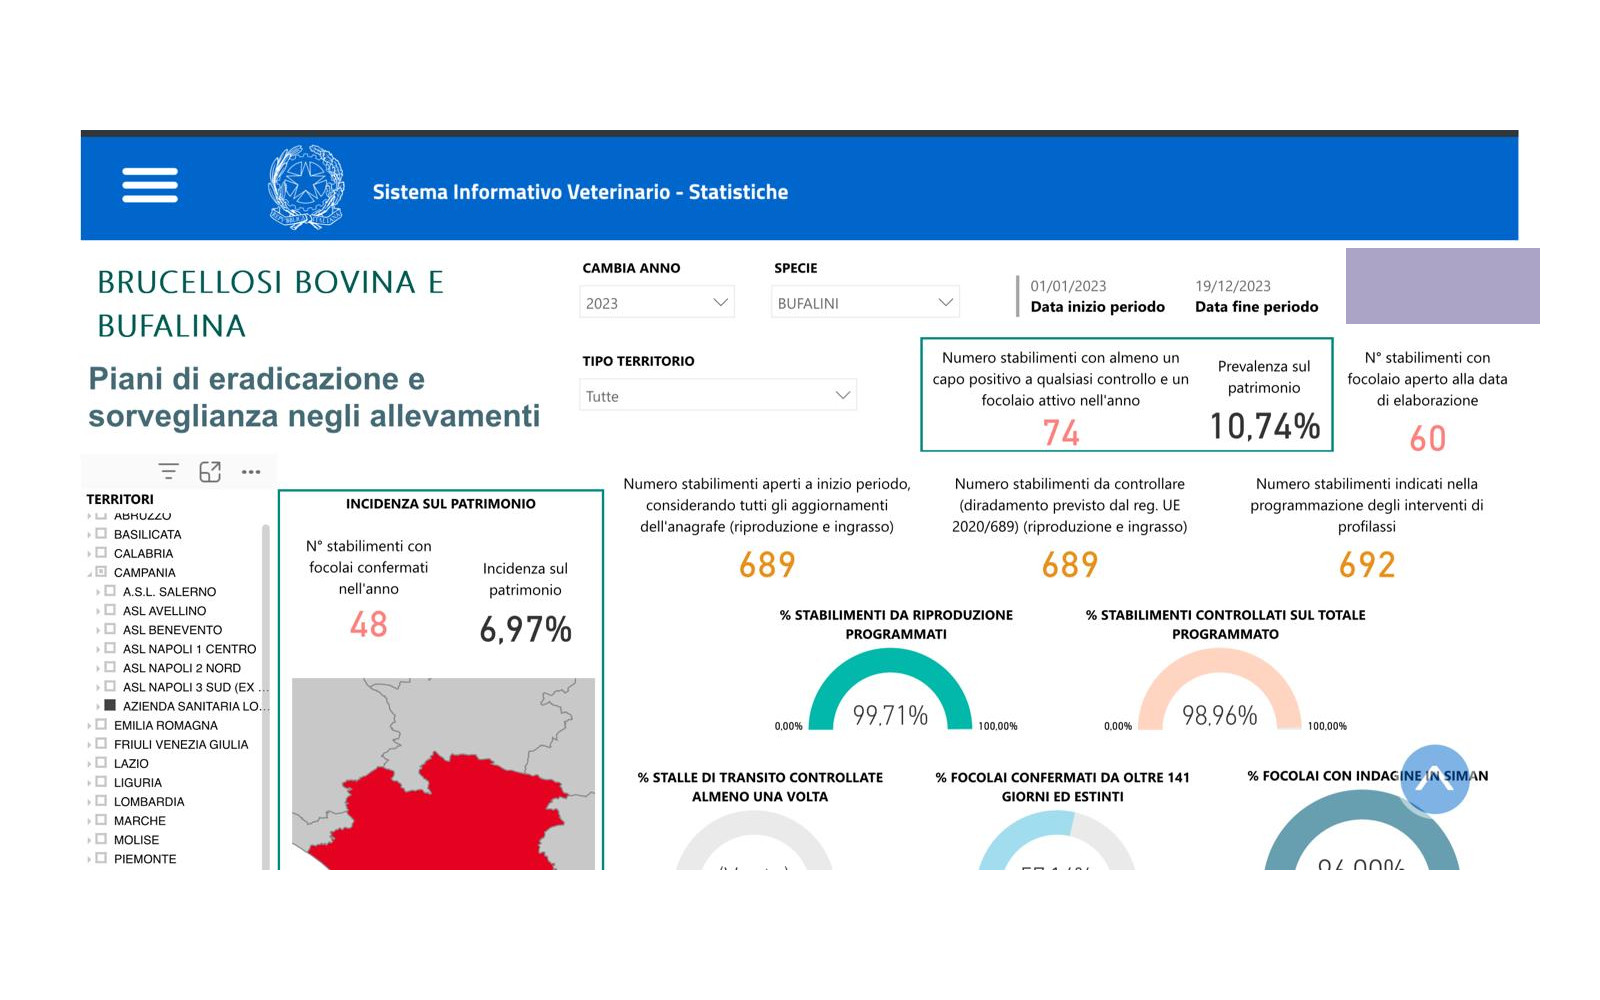1600x1000 pixels.
Task: Open focus mode for the territory slicer
Action: tap(210, 470)
